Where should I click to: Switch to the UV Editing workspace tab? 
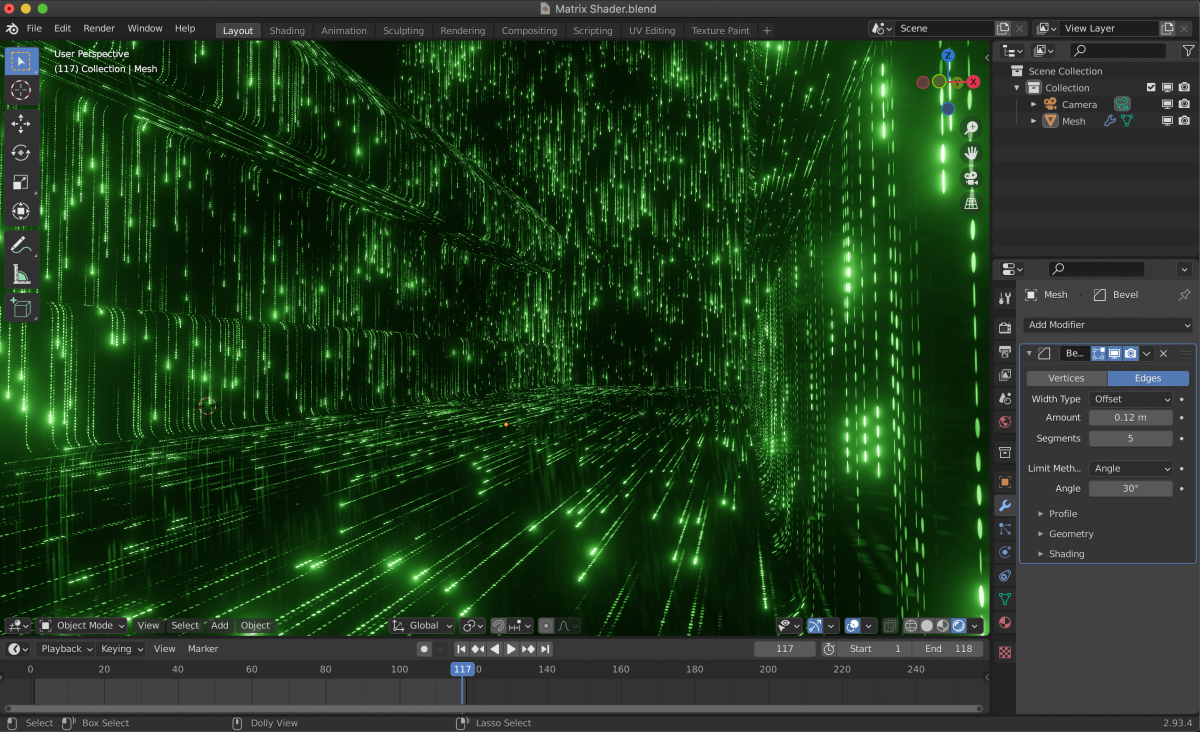[651, 31]
